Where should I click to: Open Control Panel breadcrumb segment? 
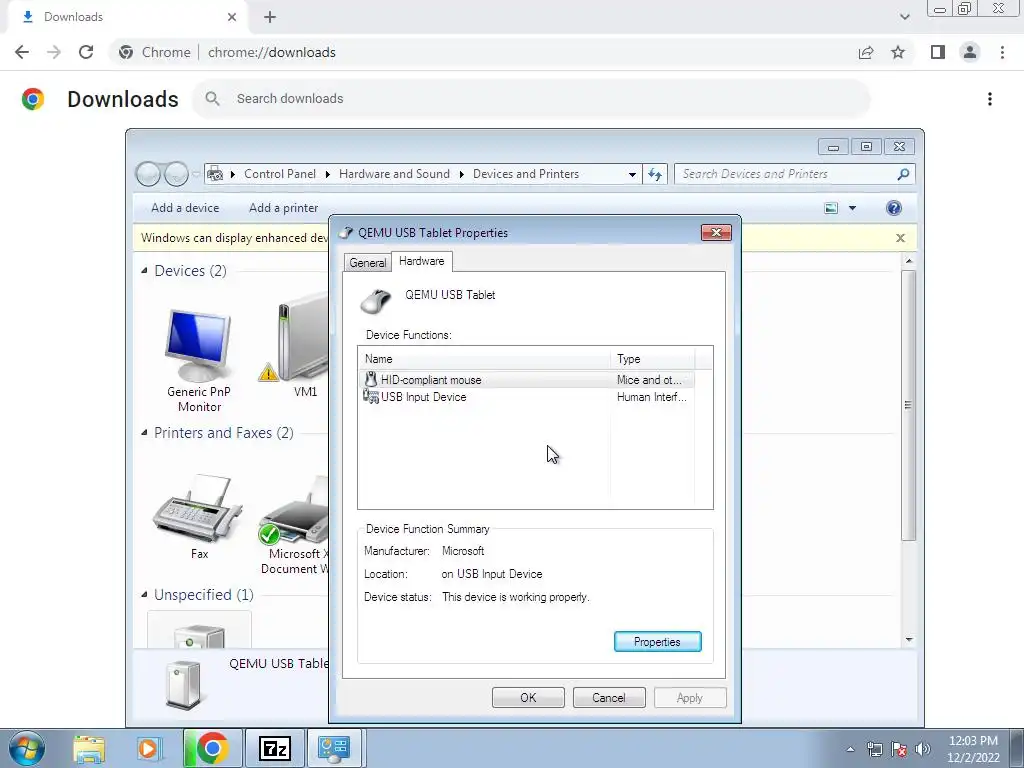280,174
